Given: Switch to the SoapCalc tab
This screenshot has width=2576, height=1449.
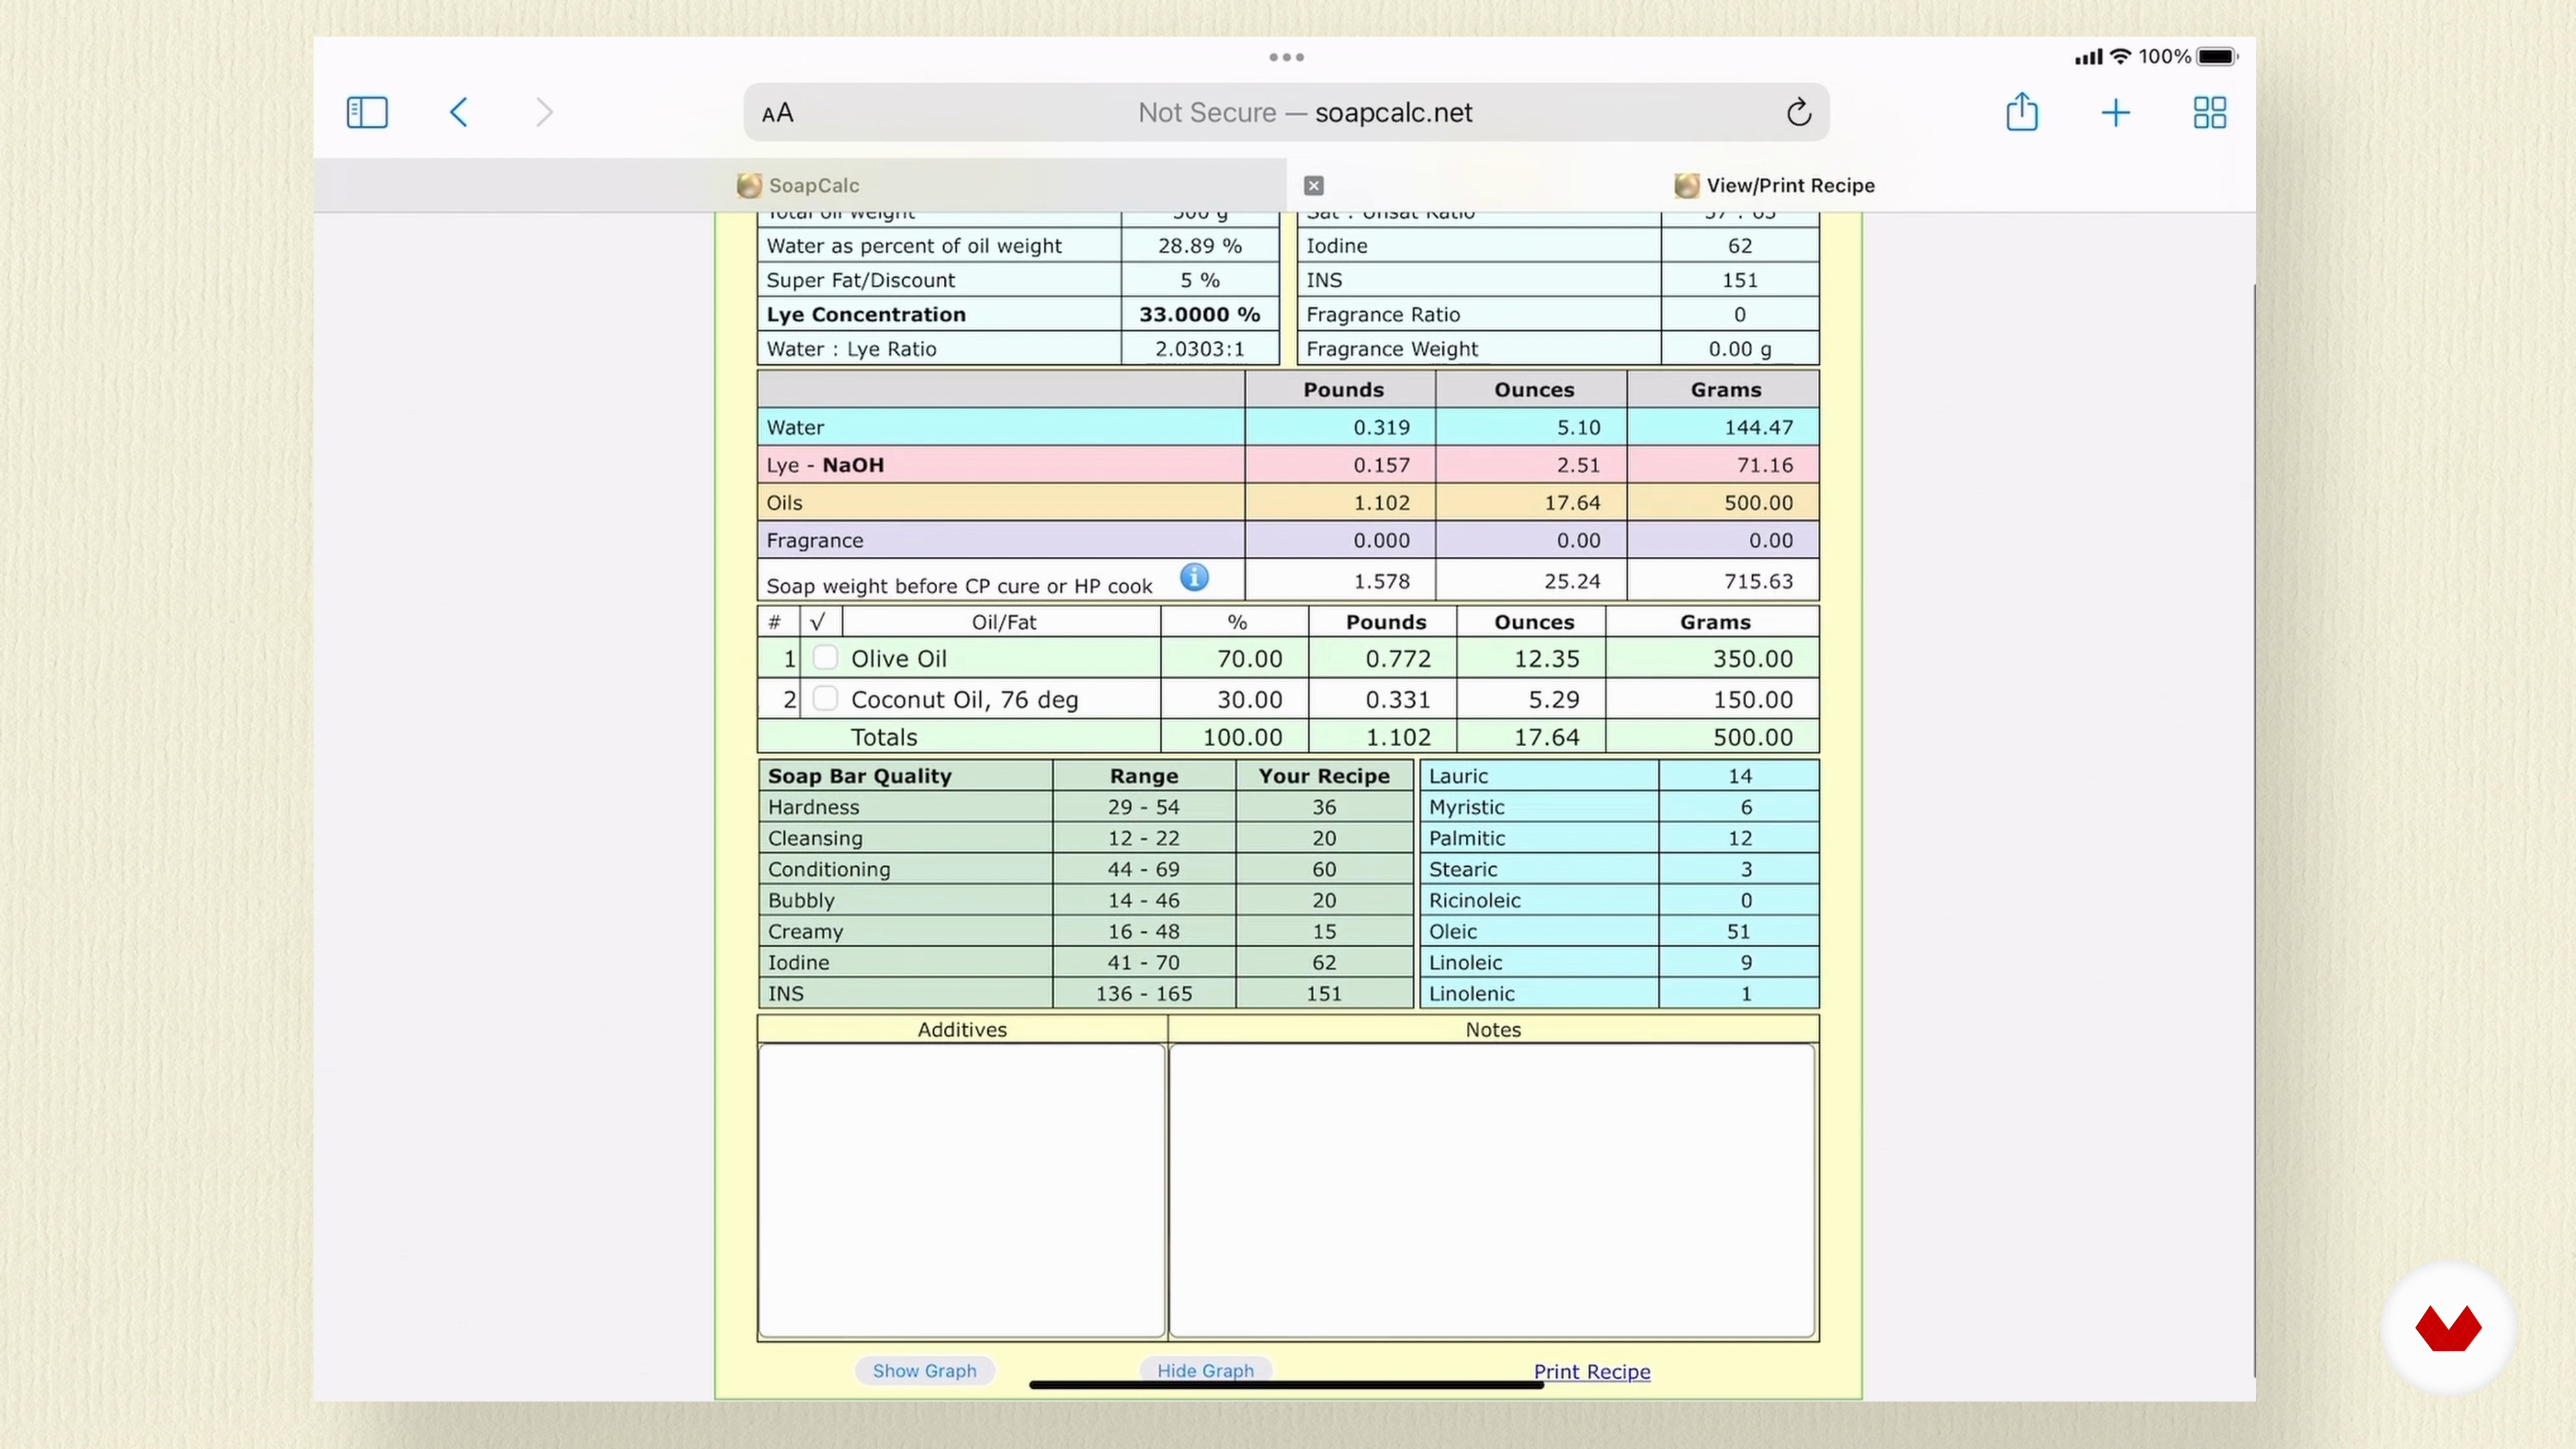Looking at the screenshot, I should pyautogui.click(x=800, y=185).
